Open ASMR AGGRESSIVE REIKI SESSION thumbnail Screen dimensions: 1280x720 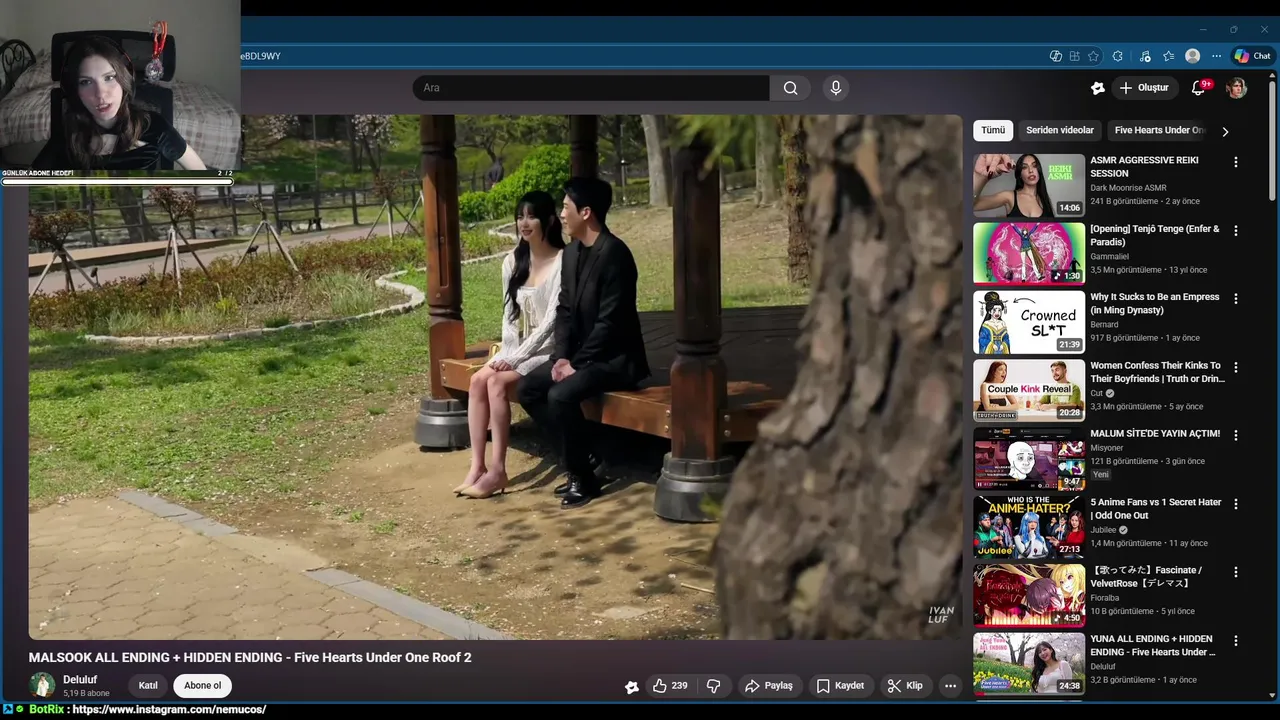coord(1029,185)
